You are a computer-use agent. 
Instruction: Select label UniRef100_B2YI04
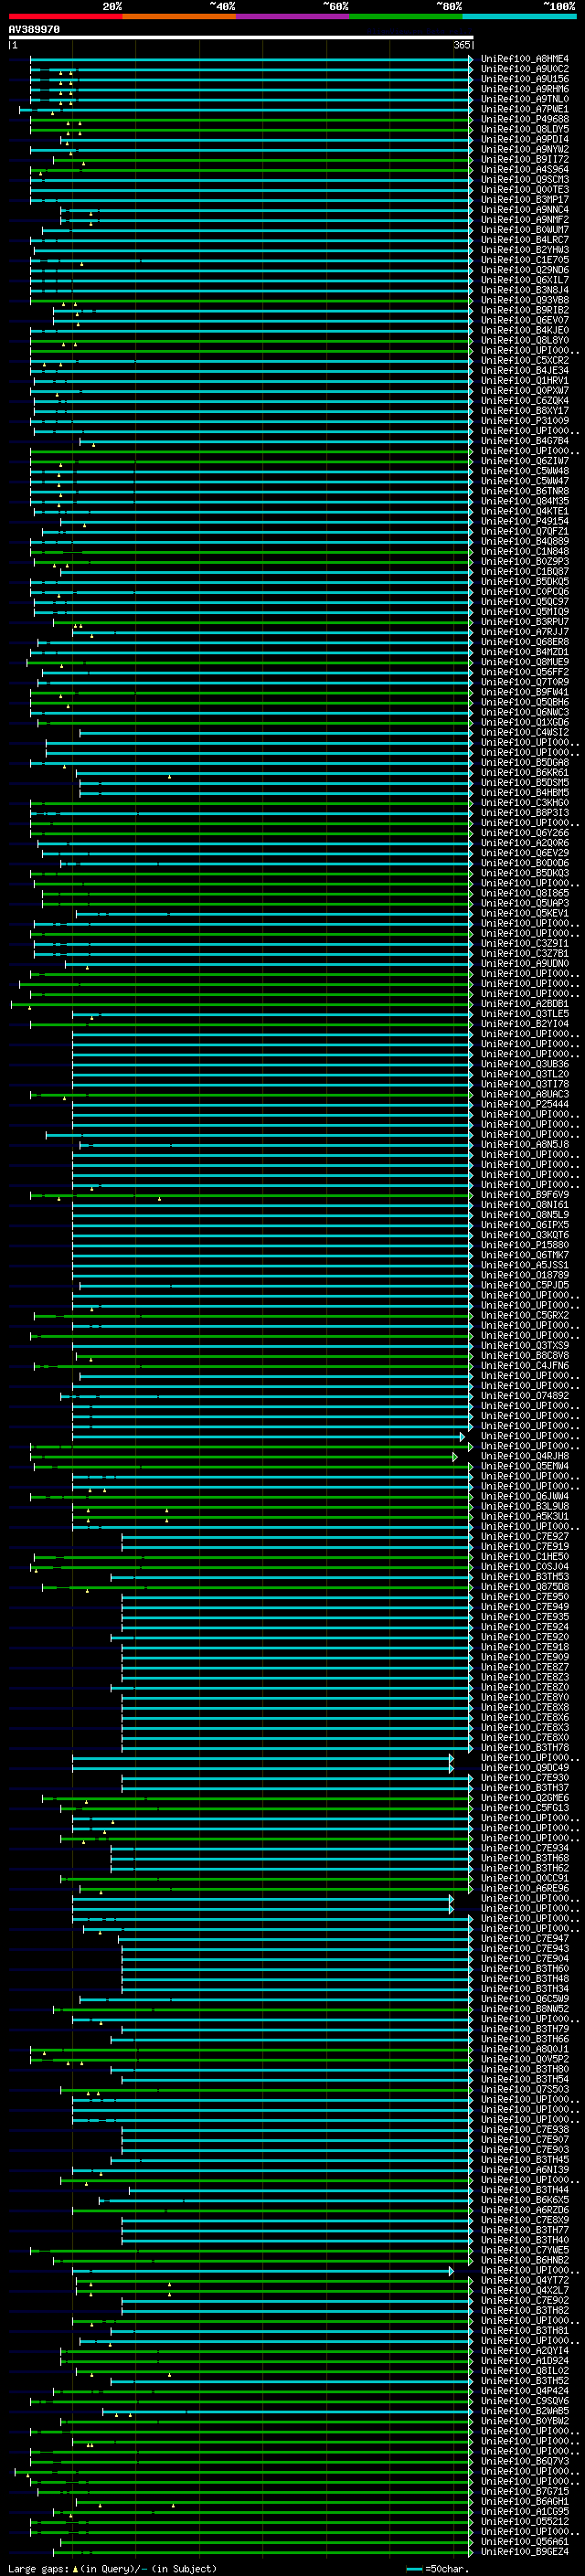(x=524, y=1023)
